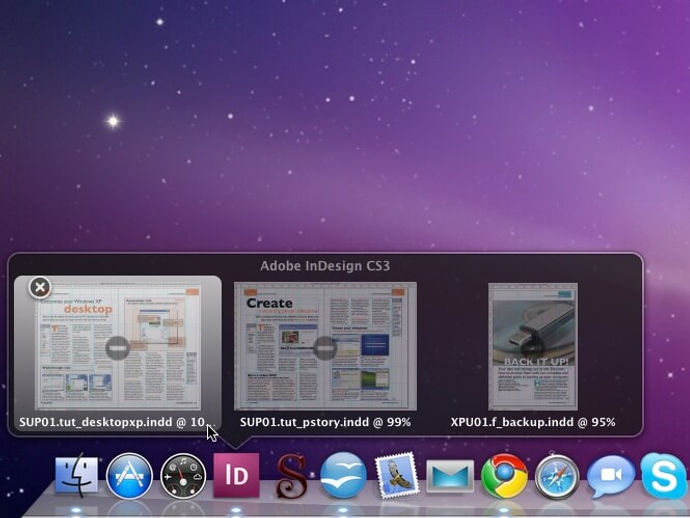Screen dimensions: 690x518
Task: Launch the App Store dock icon
Action: click(129, 476)
